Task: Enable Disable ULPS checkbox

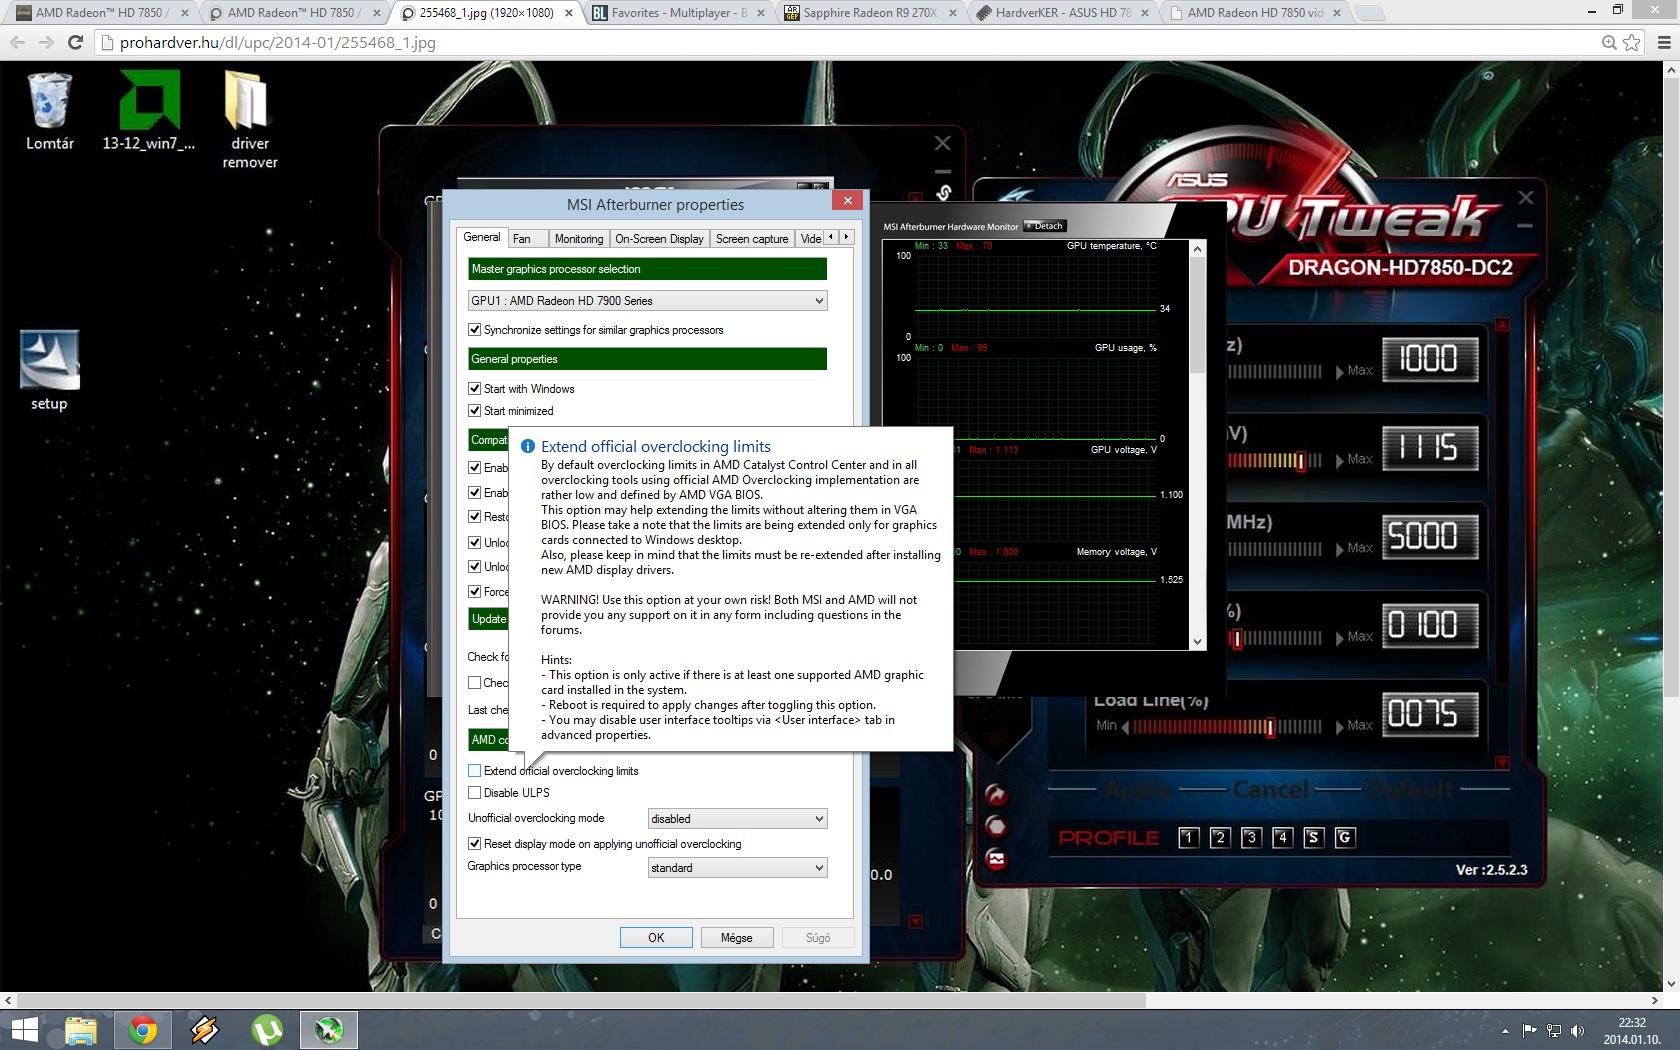Action: [x=475, y=793]
